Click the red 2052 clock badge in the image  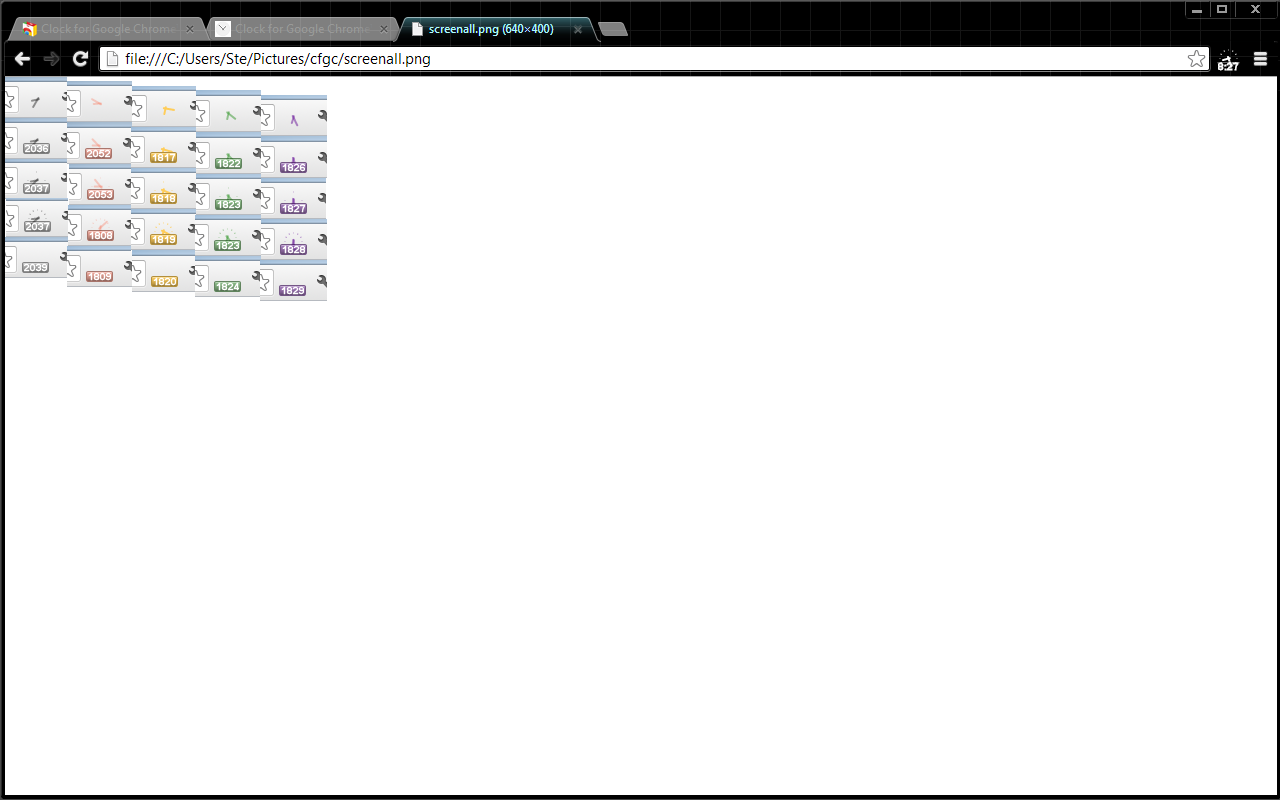(99, 151)
